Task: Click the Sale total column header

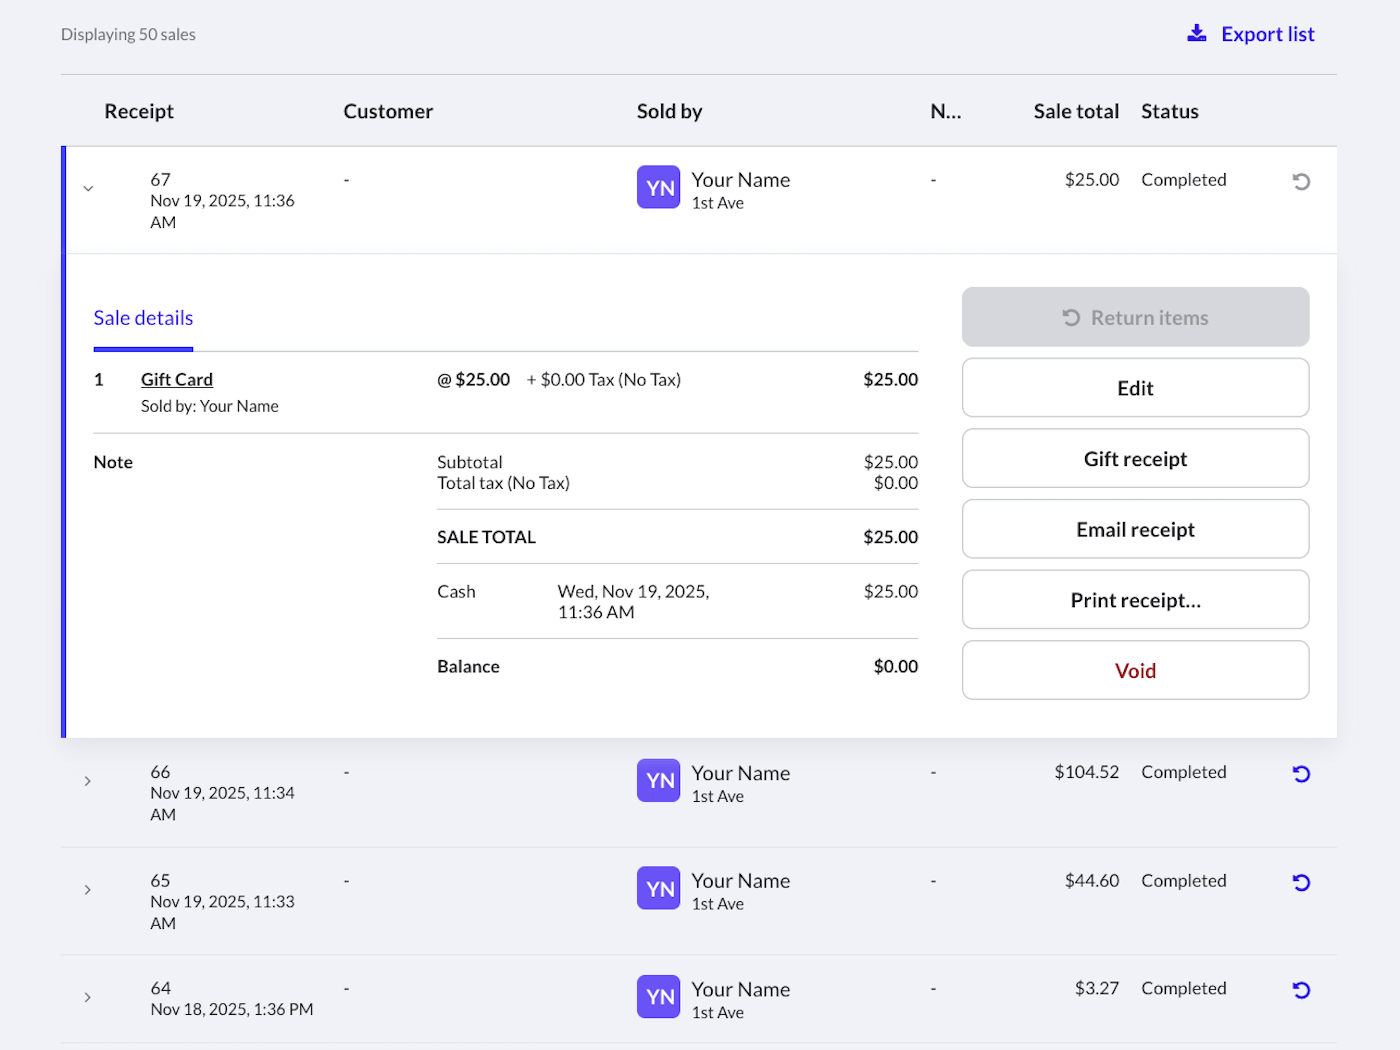Action: click(1076, 111)
